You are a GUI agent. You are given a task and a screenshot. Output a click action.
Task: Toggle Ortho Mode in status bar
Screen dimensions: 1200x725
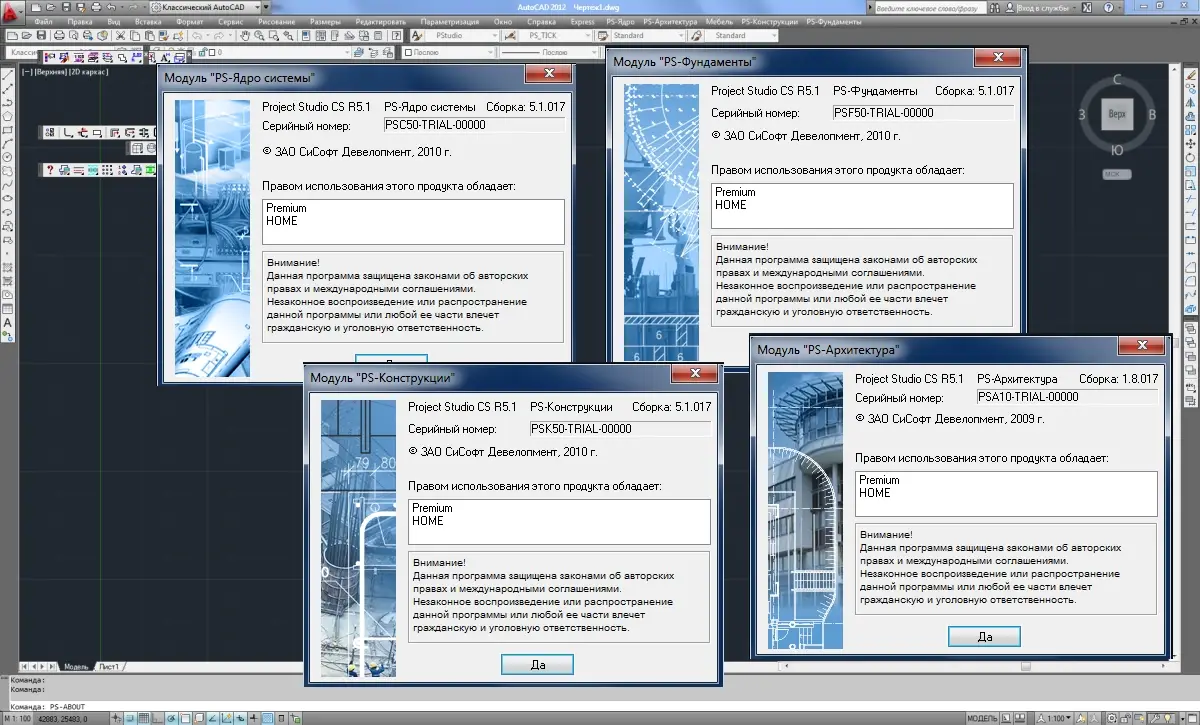coord(157,719)
